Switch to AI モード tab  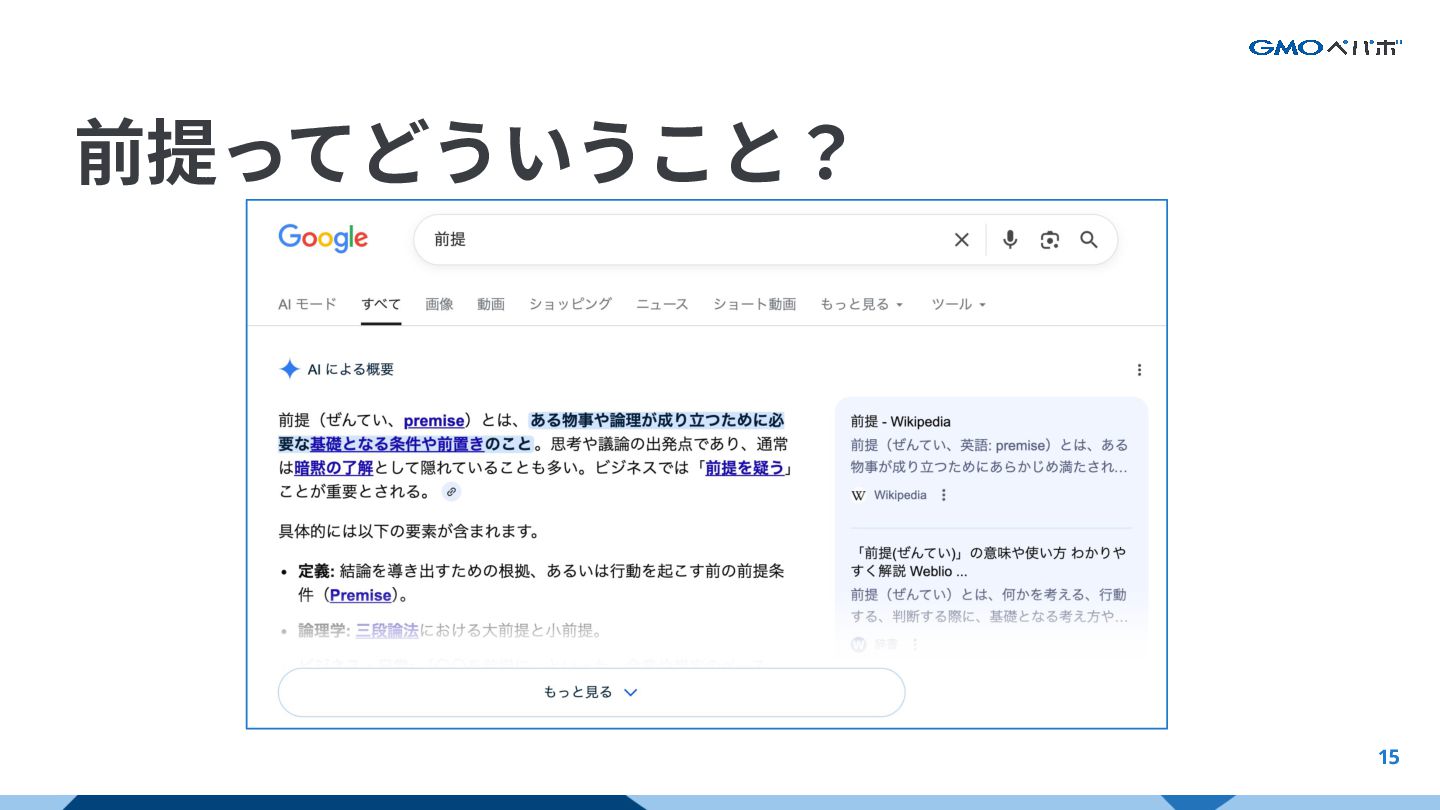307,304
